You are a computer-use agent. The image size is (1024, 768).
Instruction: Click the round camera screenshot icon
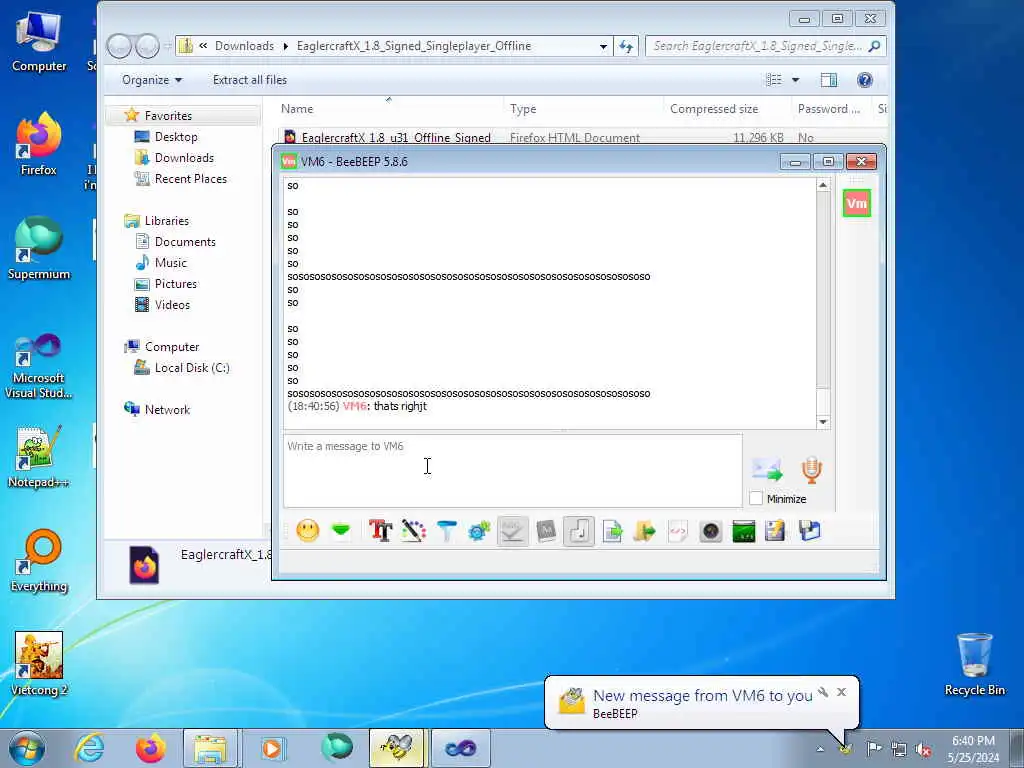[x=711, y=531]
